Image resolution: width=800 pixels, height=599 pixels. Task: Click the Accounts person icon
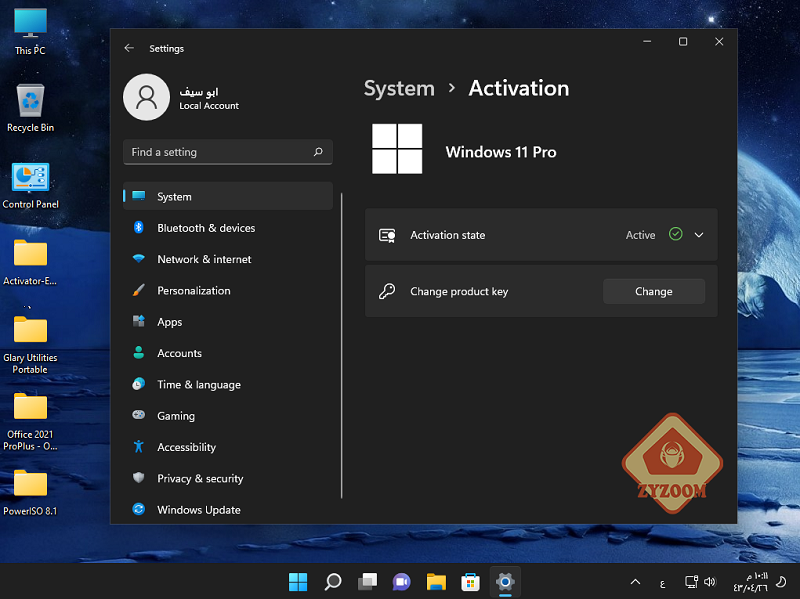[x=138, y=353]
